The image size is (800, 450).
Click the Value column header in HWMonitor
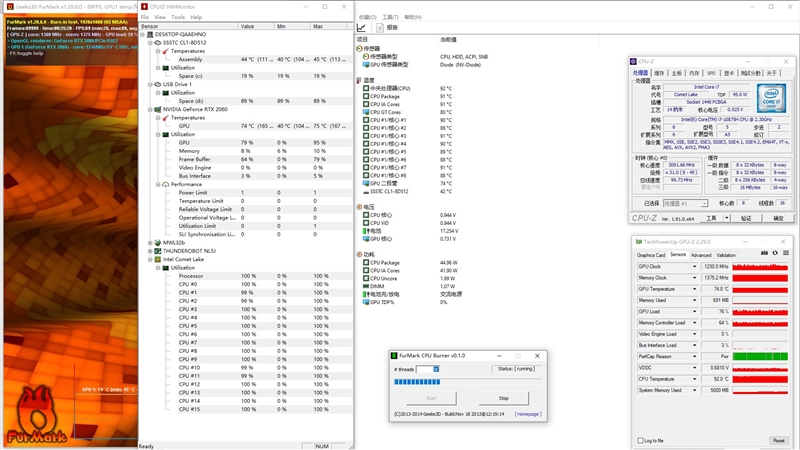pyautogui.click(x=256, y=26)
